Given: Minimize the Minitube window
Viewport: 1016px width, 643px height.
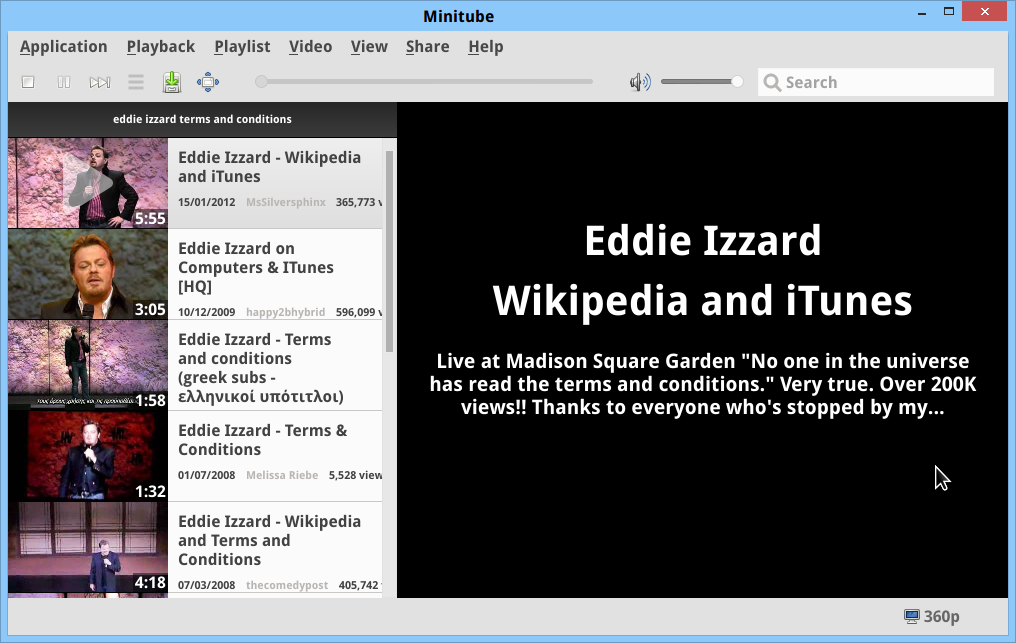Looking at the screenshot, I should 922,13.
